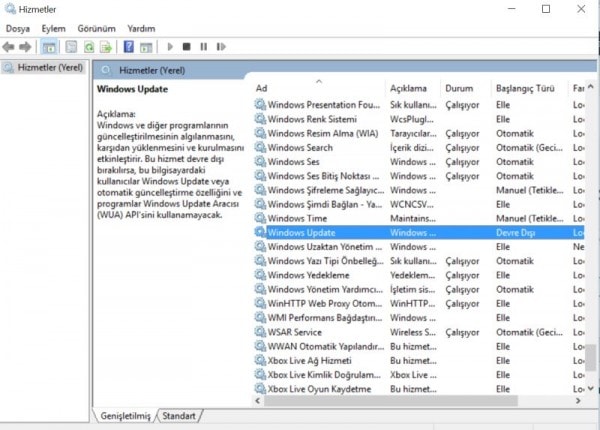The image size is (600, 430).
Task: Select Xbox Live Oyun Kaydetme service
Action: coord(419,389)
